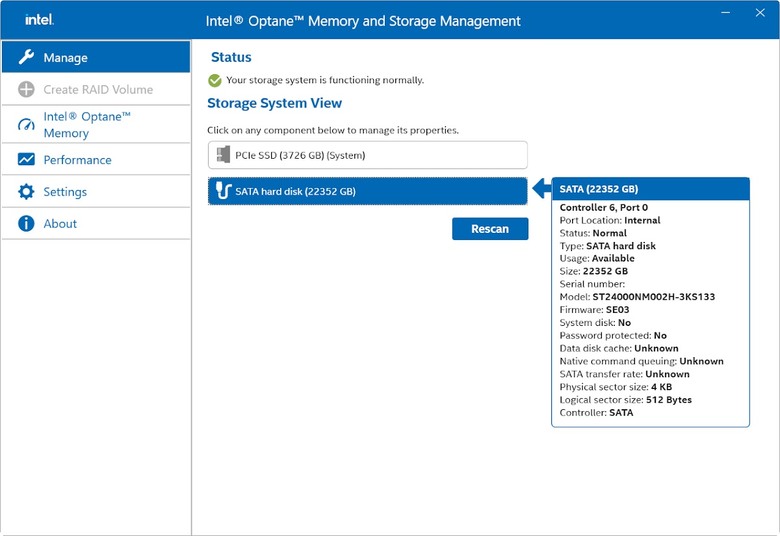Close the Optane management window

(x=760, y=13)
